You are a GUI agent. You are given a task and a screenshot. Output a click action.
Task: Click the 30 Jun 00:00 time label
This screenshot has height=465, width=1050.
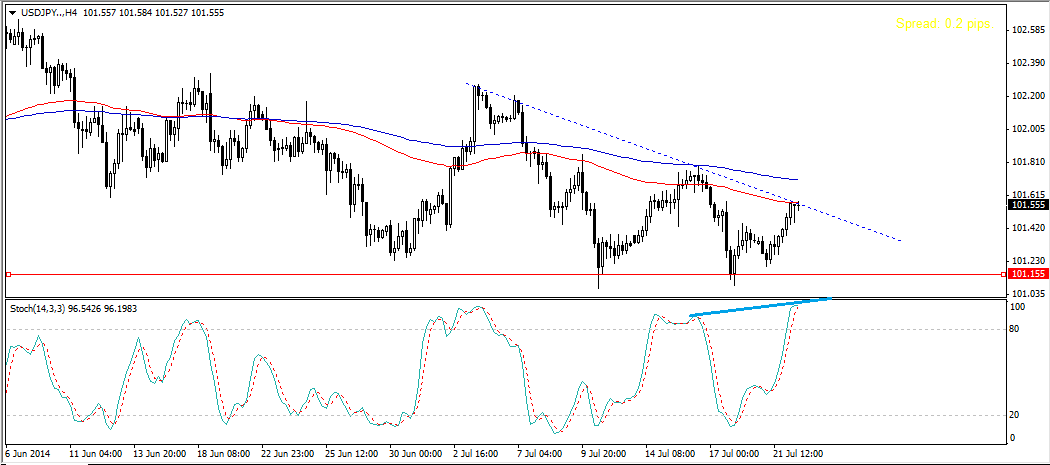tap(417, 454)
